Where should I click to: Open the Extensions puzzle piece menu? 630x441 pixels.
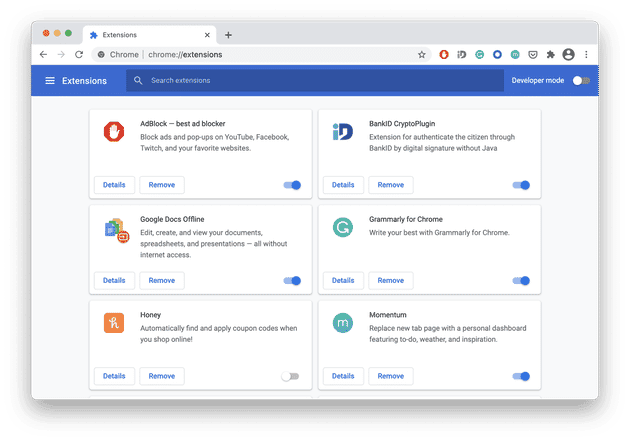pyautogui.click(x=550, y=55)
